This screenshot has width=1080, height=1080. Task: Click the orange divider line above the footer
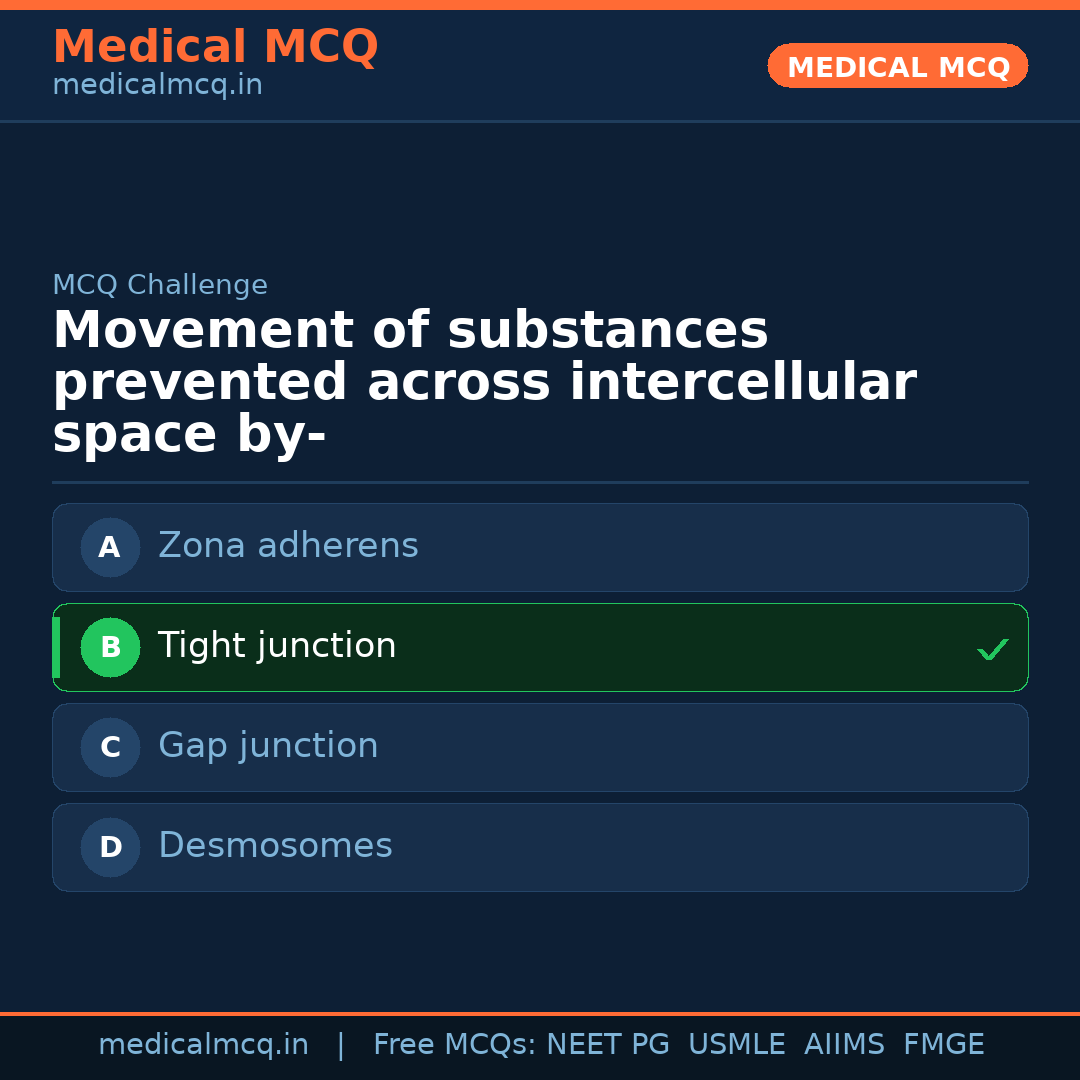pyautogui.click(x=540, y=1012)
